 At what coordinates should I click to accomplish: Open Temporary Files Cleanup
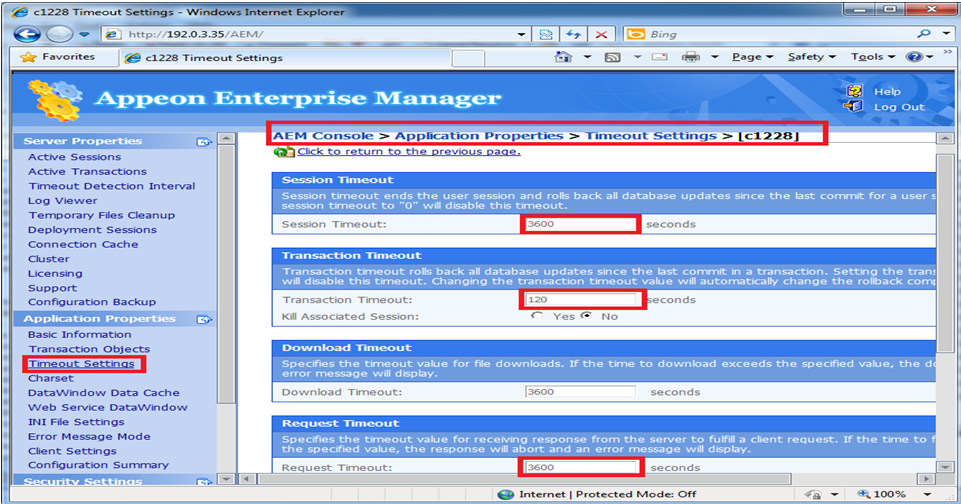pyautogui.click(x=101, y=215)
